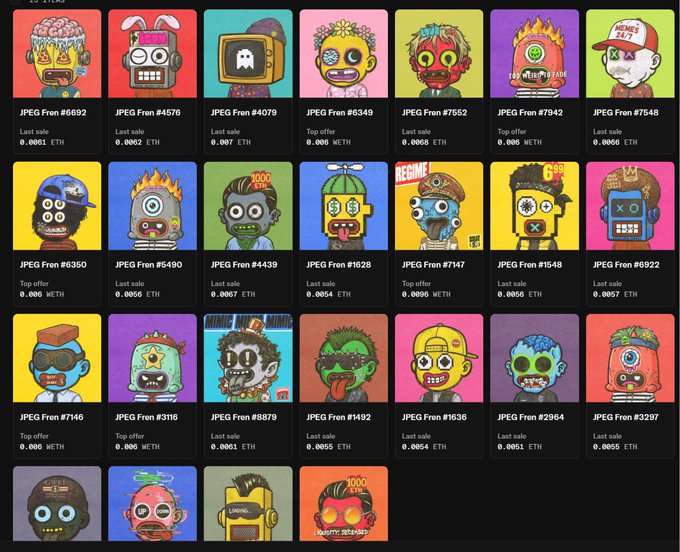Screen dimensions: 680x552
Task: Click the 0.0051 ETH price under Fren #2964
Action: tap(520, 447)
